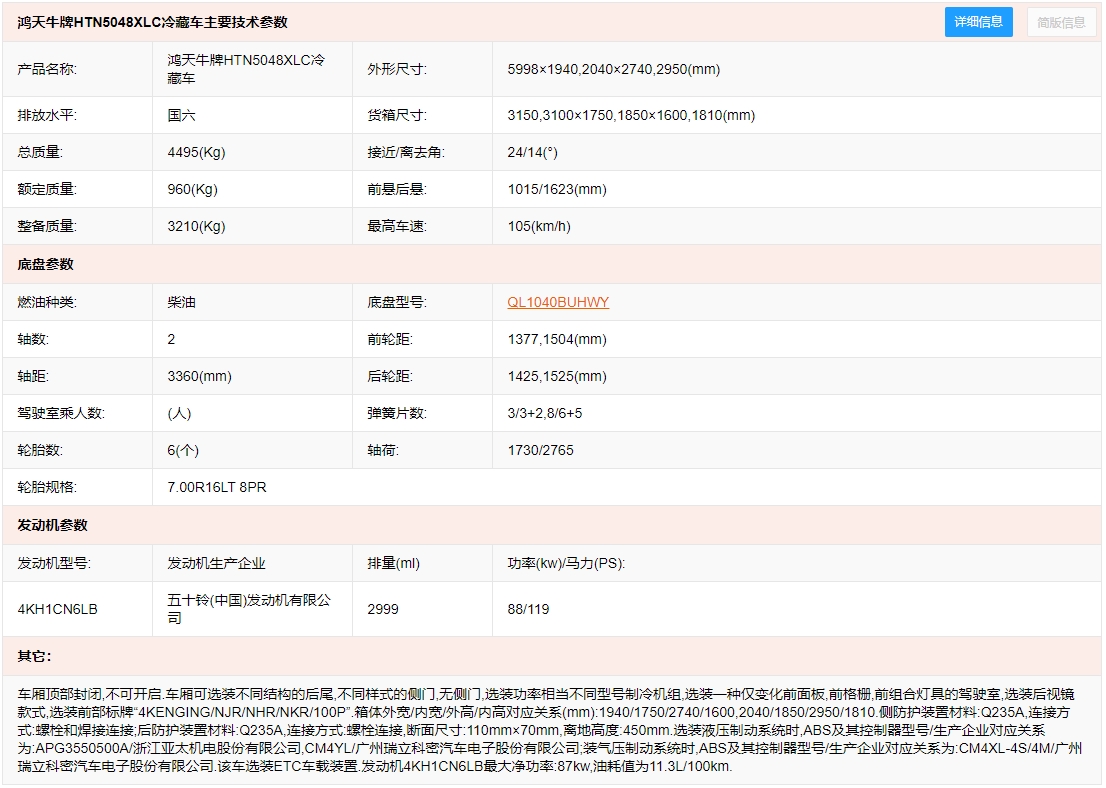Click the overhang value 1015/1623(mm)

click(557, 189)
